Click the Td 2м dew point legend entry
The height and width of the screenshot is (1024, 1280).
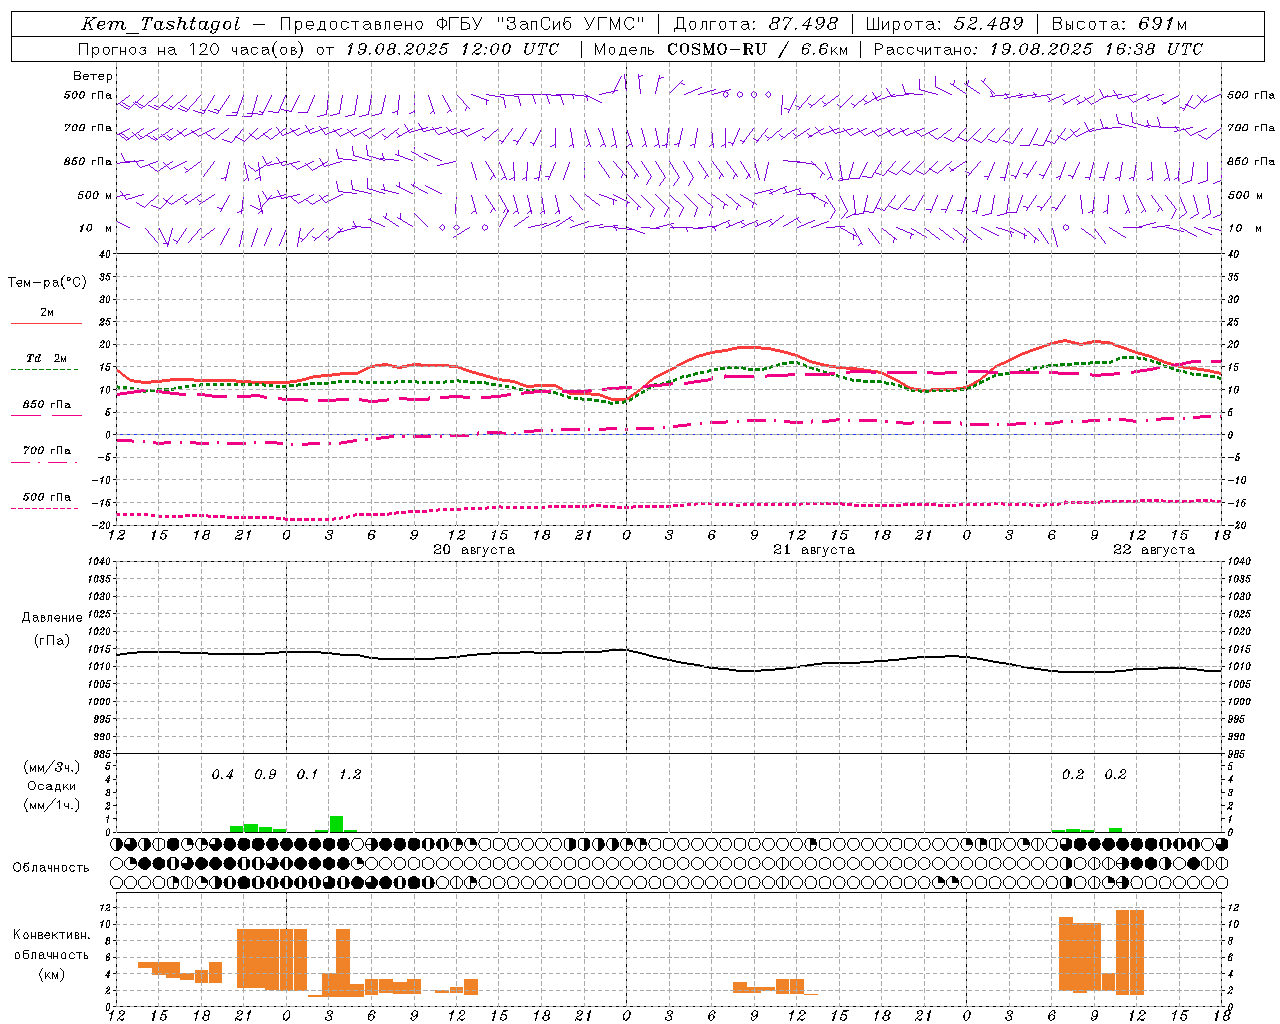(47, 358)
